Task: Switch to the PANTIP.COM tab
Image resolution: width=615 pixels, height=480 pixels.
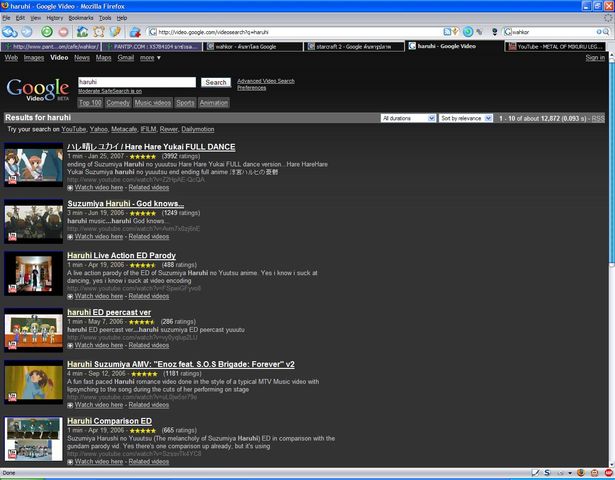Action: tap(152, 47)
